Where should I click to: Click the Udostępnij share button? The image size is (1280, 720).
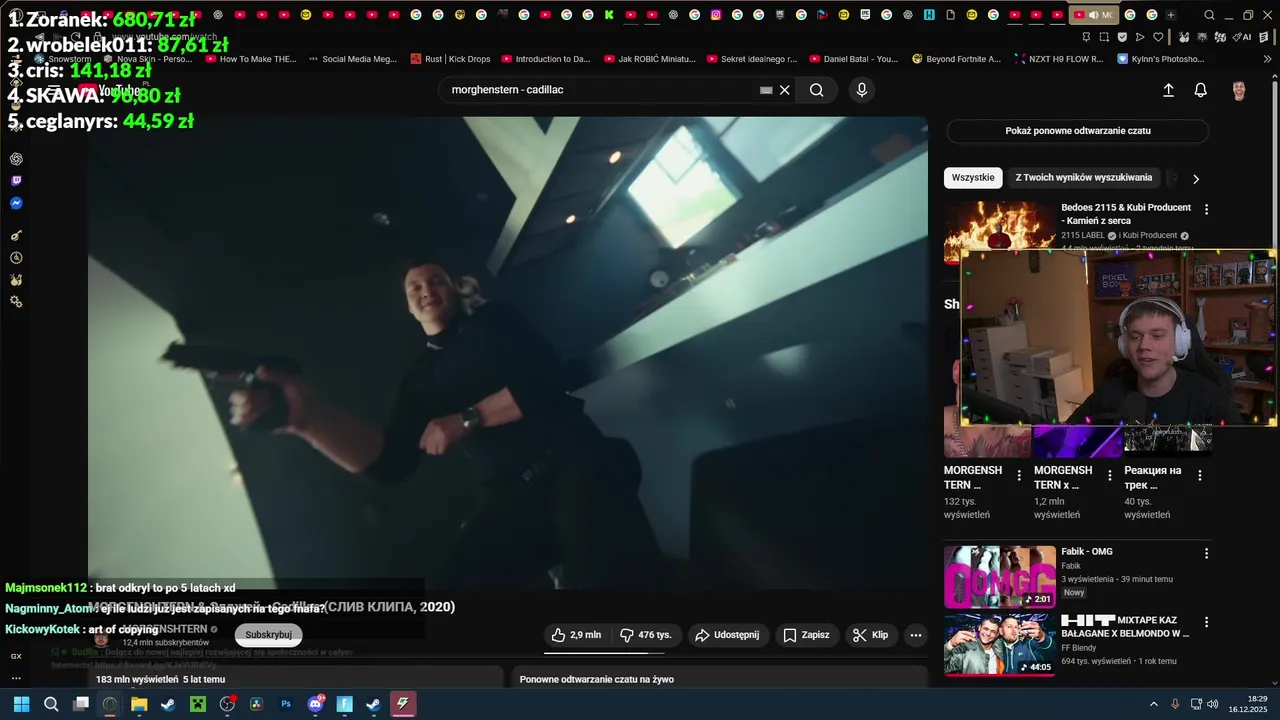(x=727, y=635)
